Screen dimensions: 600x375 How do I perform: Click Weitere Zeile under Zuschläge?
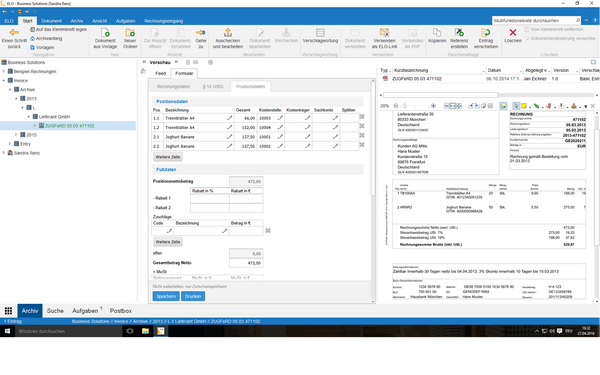168,242
